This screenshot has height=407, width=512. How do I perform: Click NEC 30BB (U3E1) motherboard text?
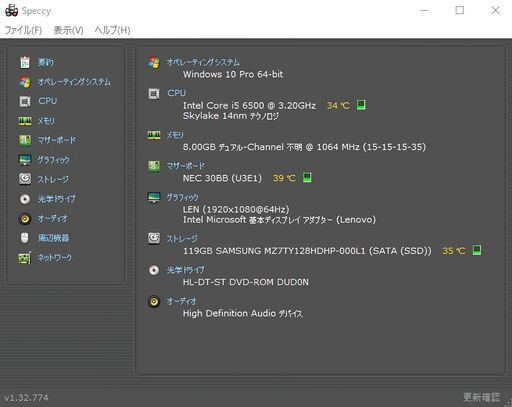click(222, 178)
